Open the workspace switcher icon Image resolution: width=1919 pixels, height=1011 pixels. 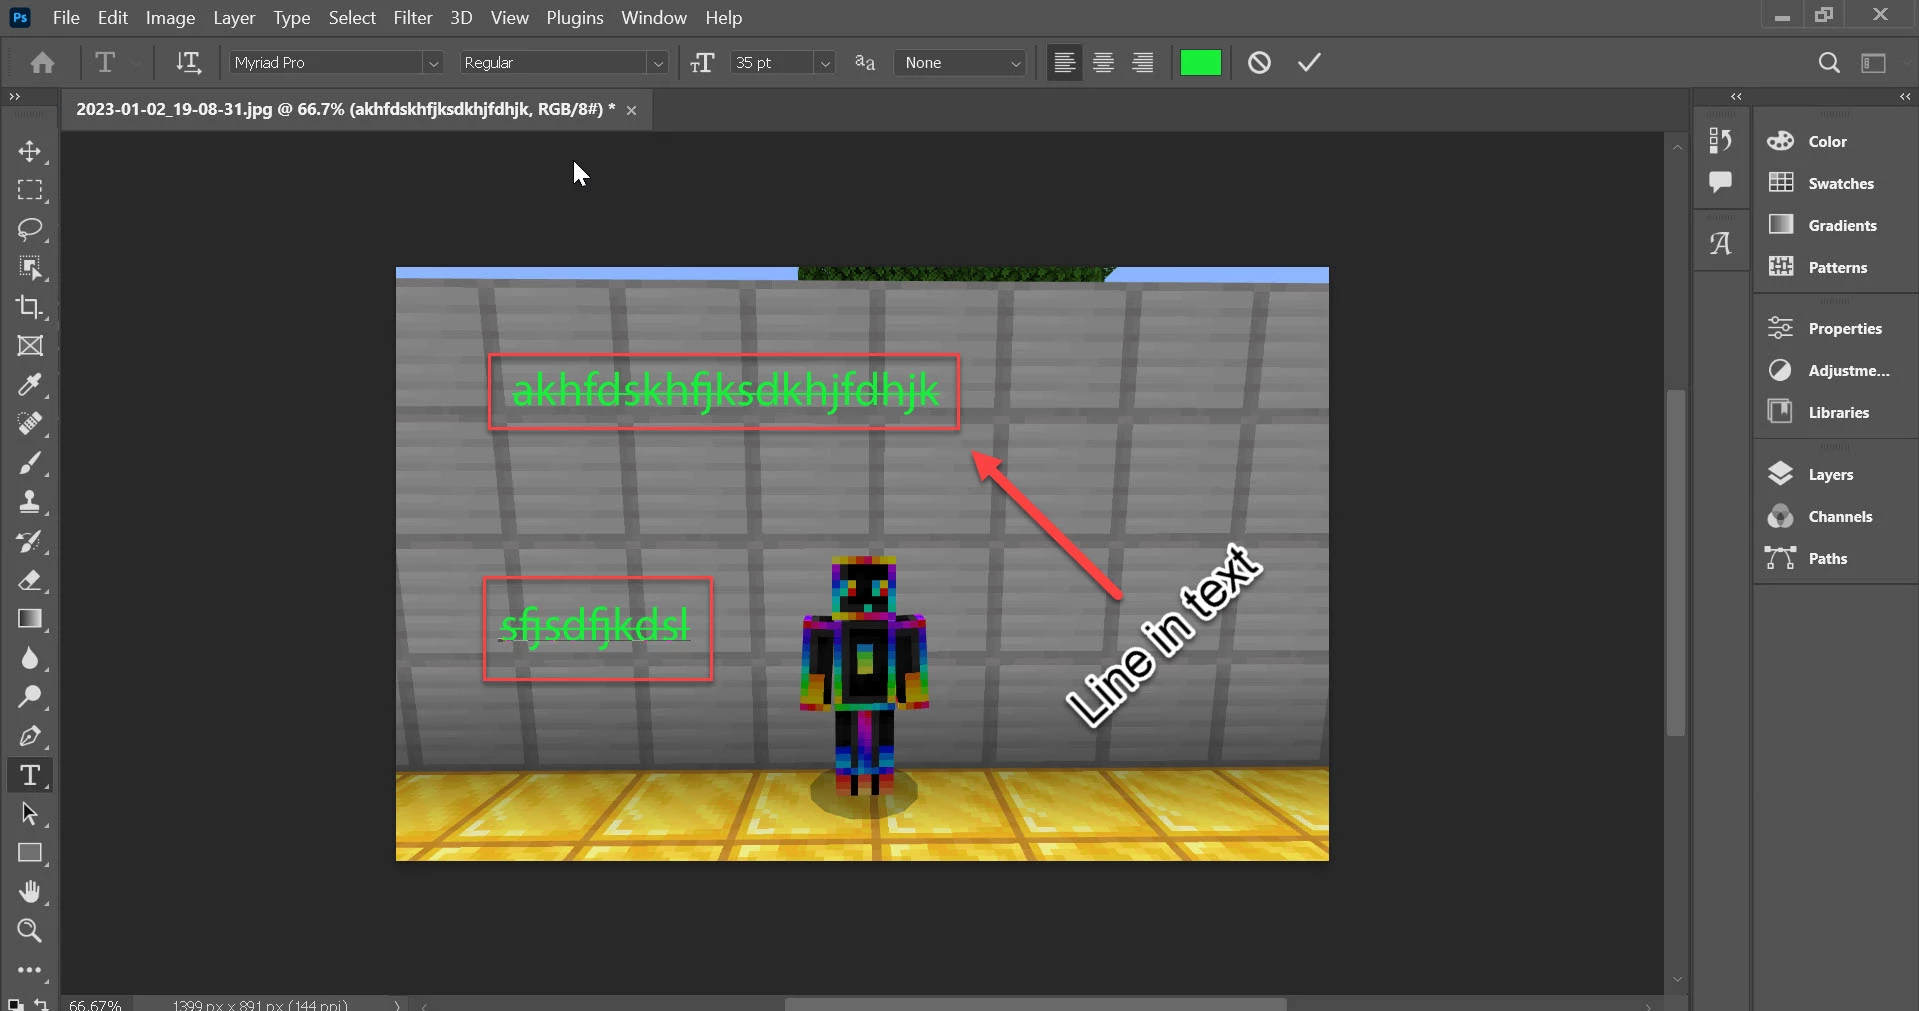[1873, 63]
